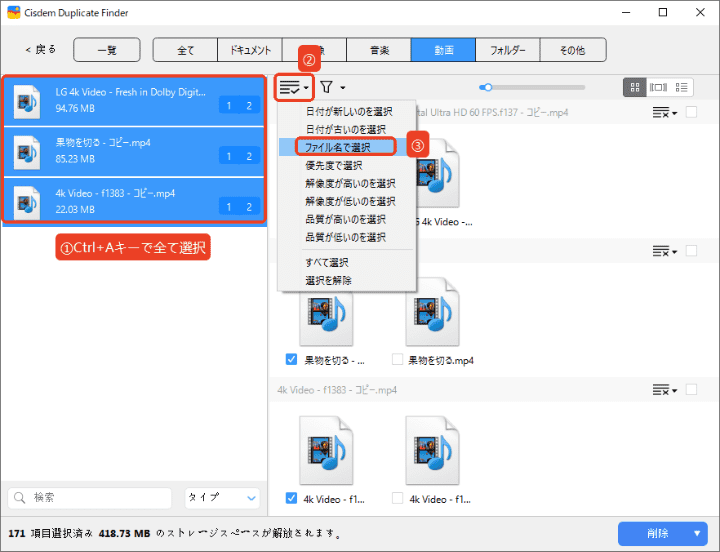Switch to grid thumbnail view
Image resolution: width=720 pixels, height=552 pixels.
[x=634, y=88]
